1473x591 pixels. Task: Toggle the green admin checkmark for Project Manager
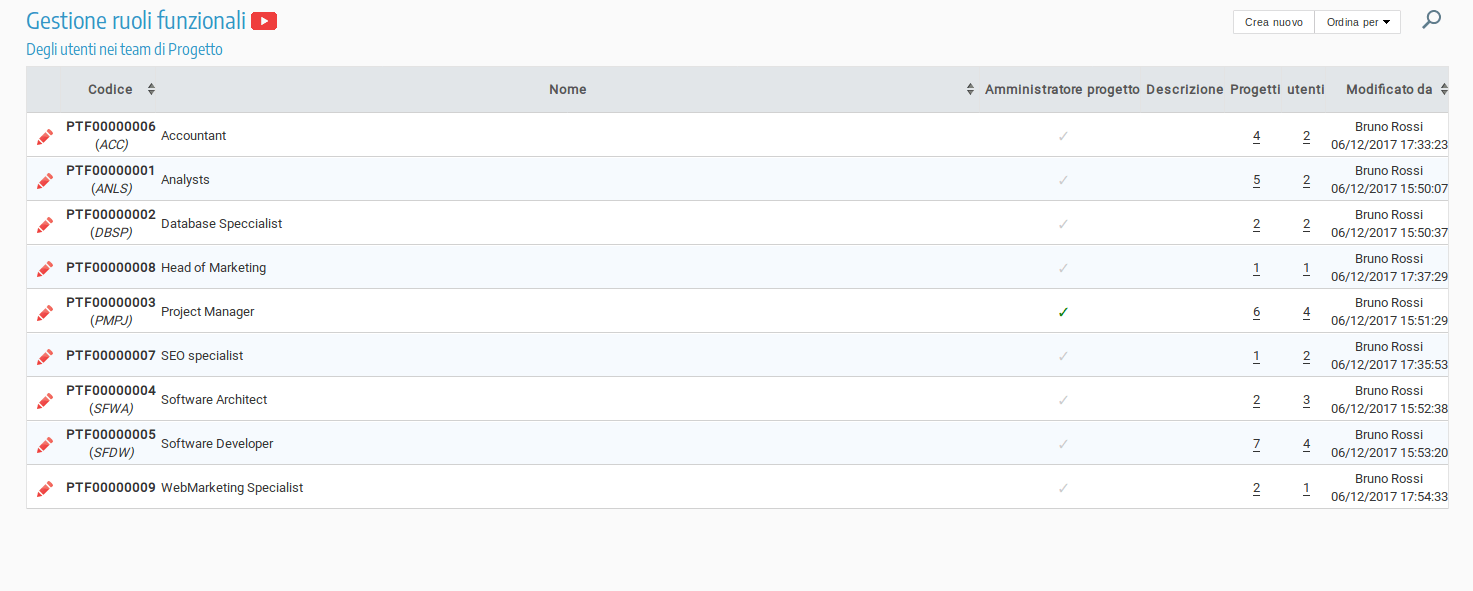pyautogui.click(x=1063, y=312)
